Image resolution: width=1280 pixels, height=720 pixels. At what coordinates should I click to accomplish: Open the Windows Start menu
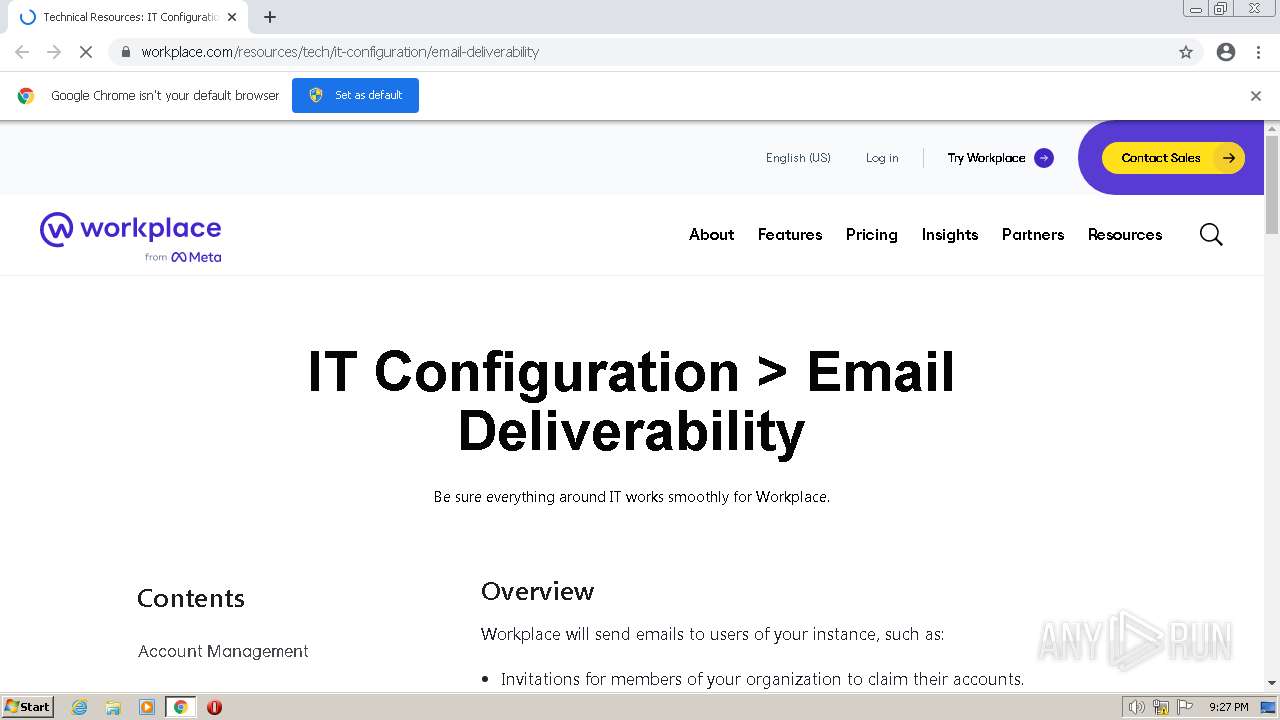tap(27, 707)
